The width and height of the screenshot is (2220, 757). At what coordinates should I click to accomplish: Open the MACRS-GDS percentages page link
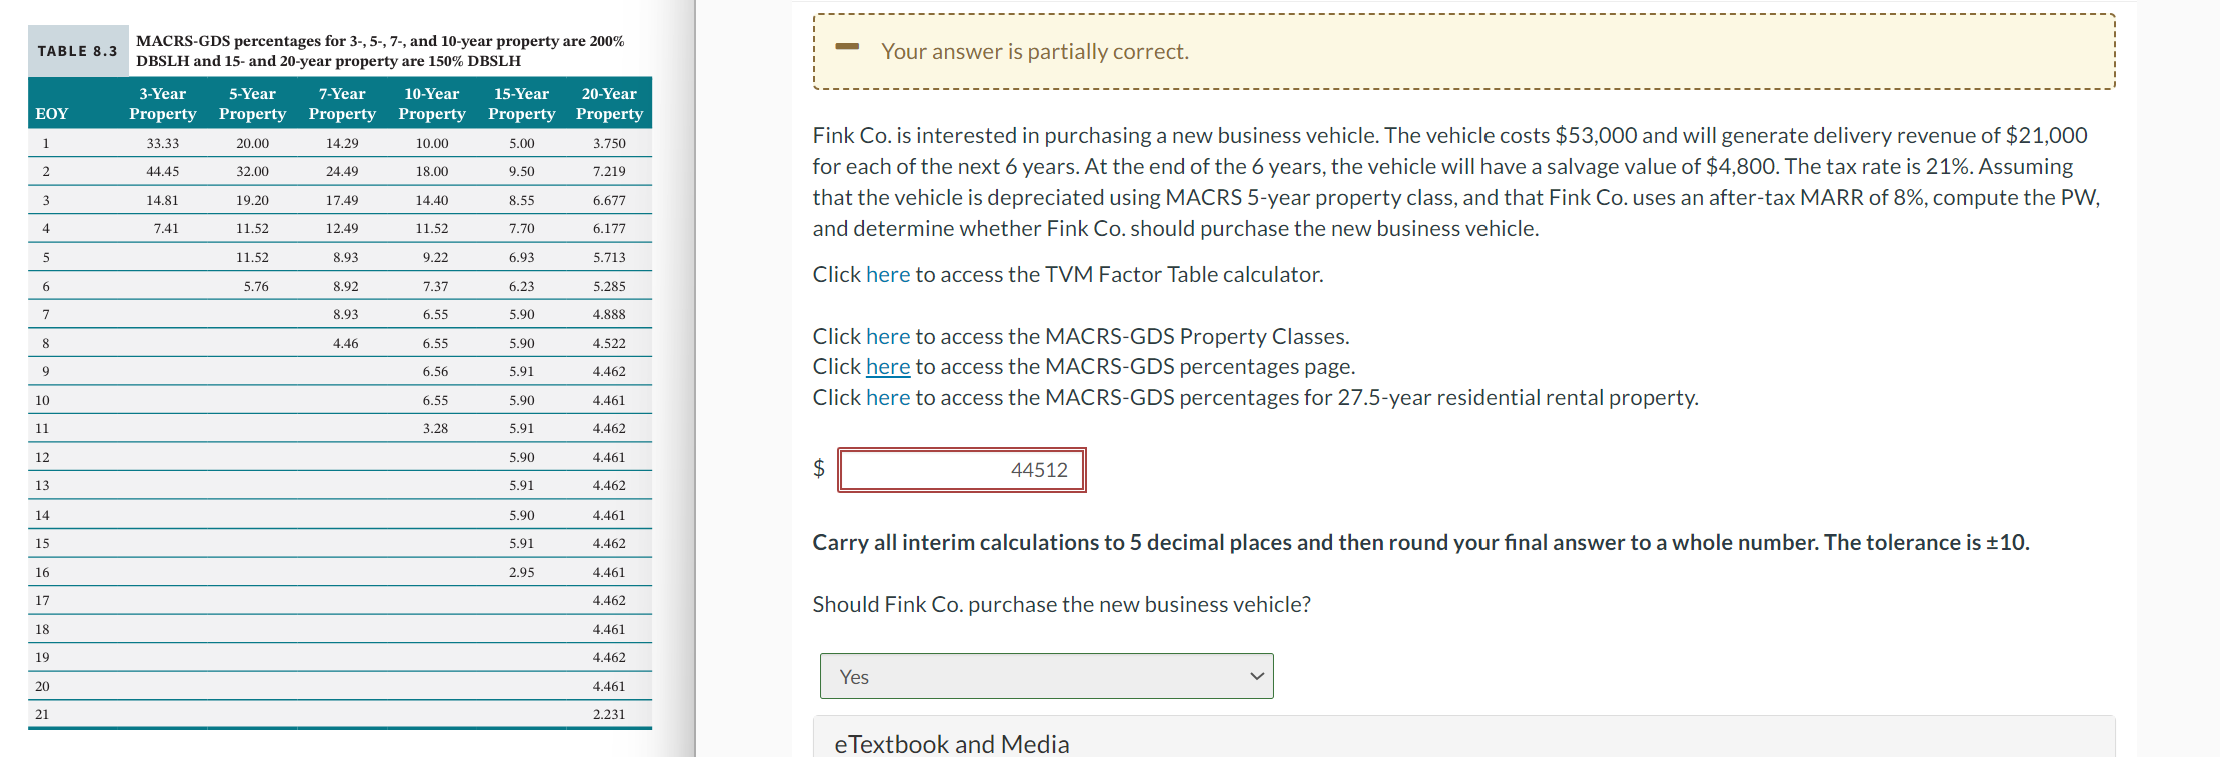point(888,366)
